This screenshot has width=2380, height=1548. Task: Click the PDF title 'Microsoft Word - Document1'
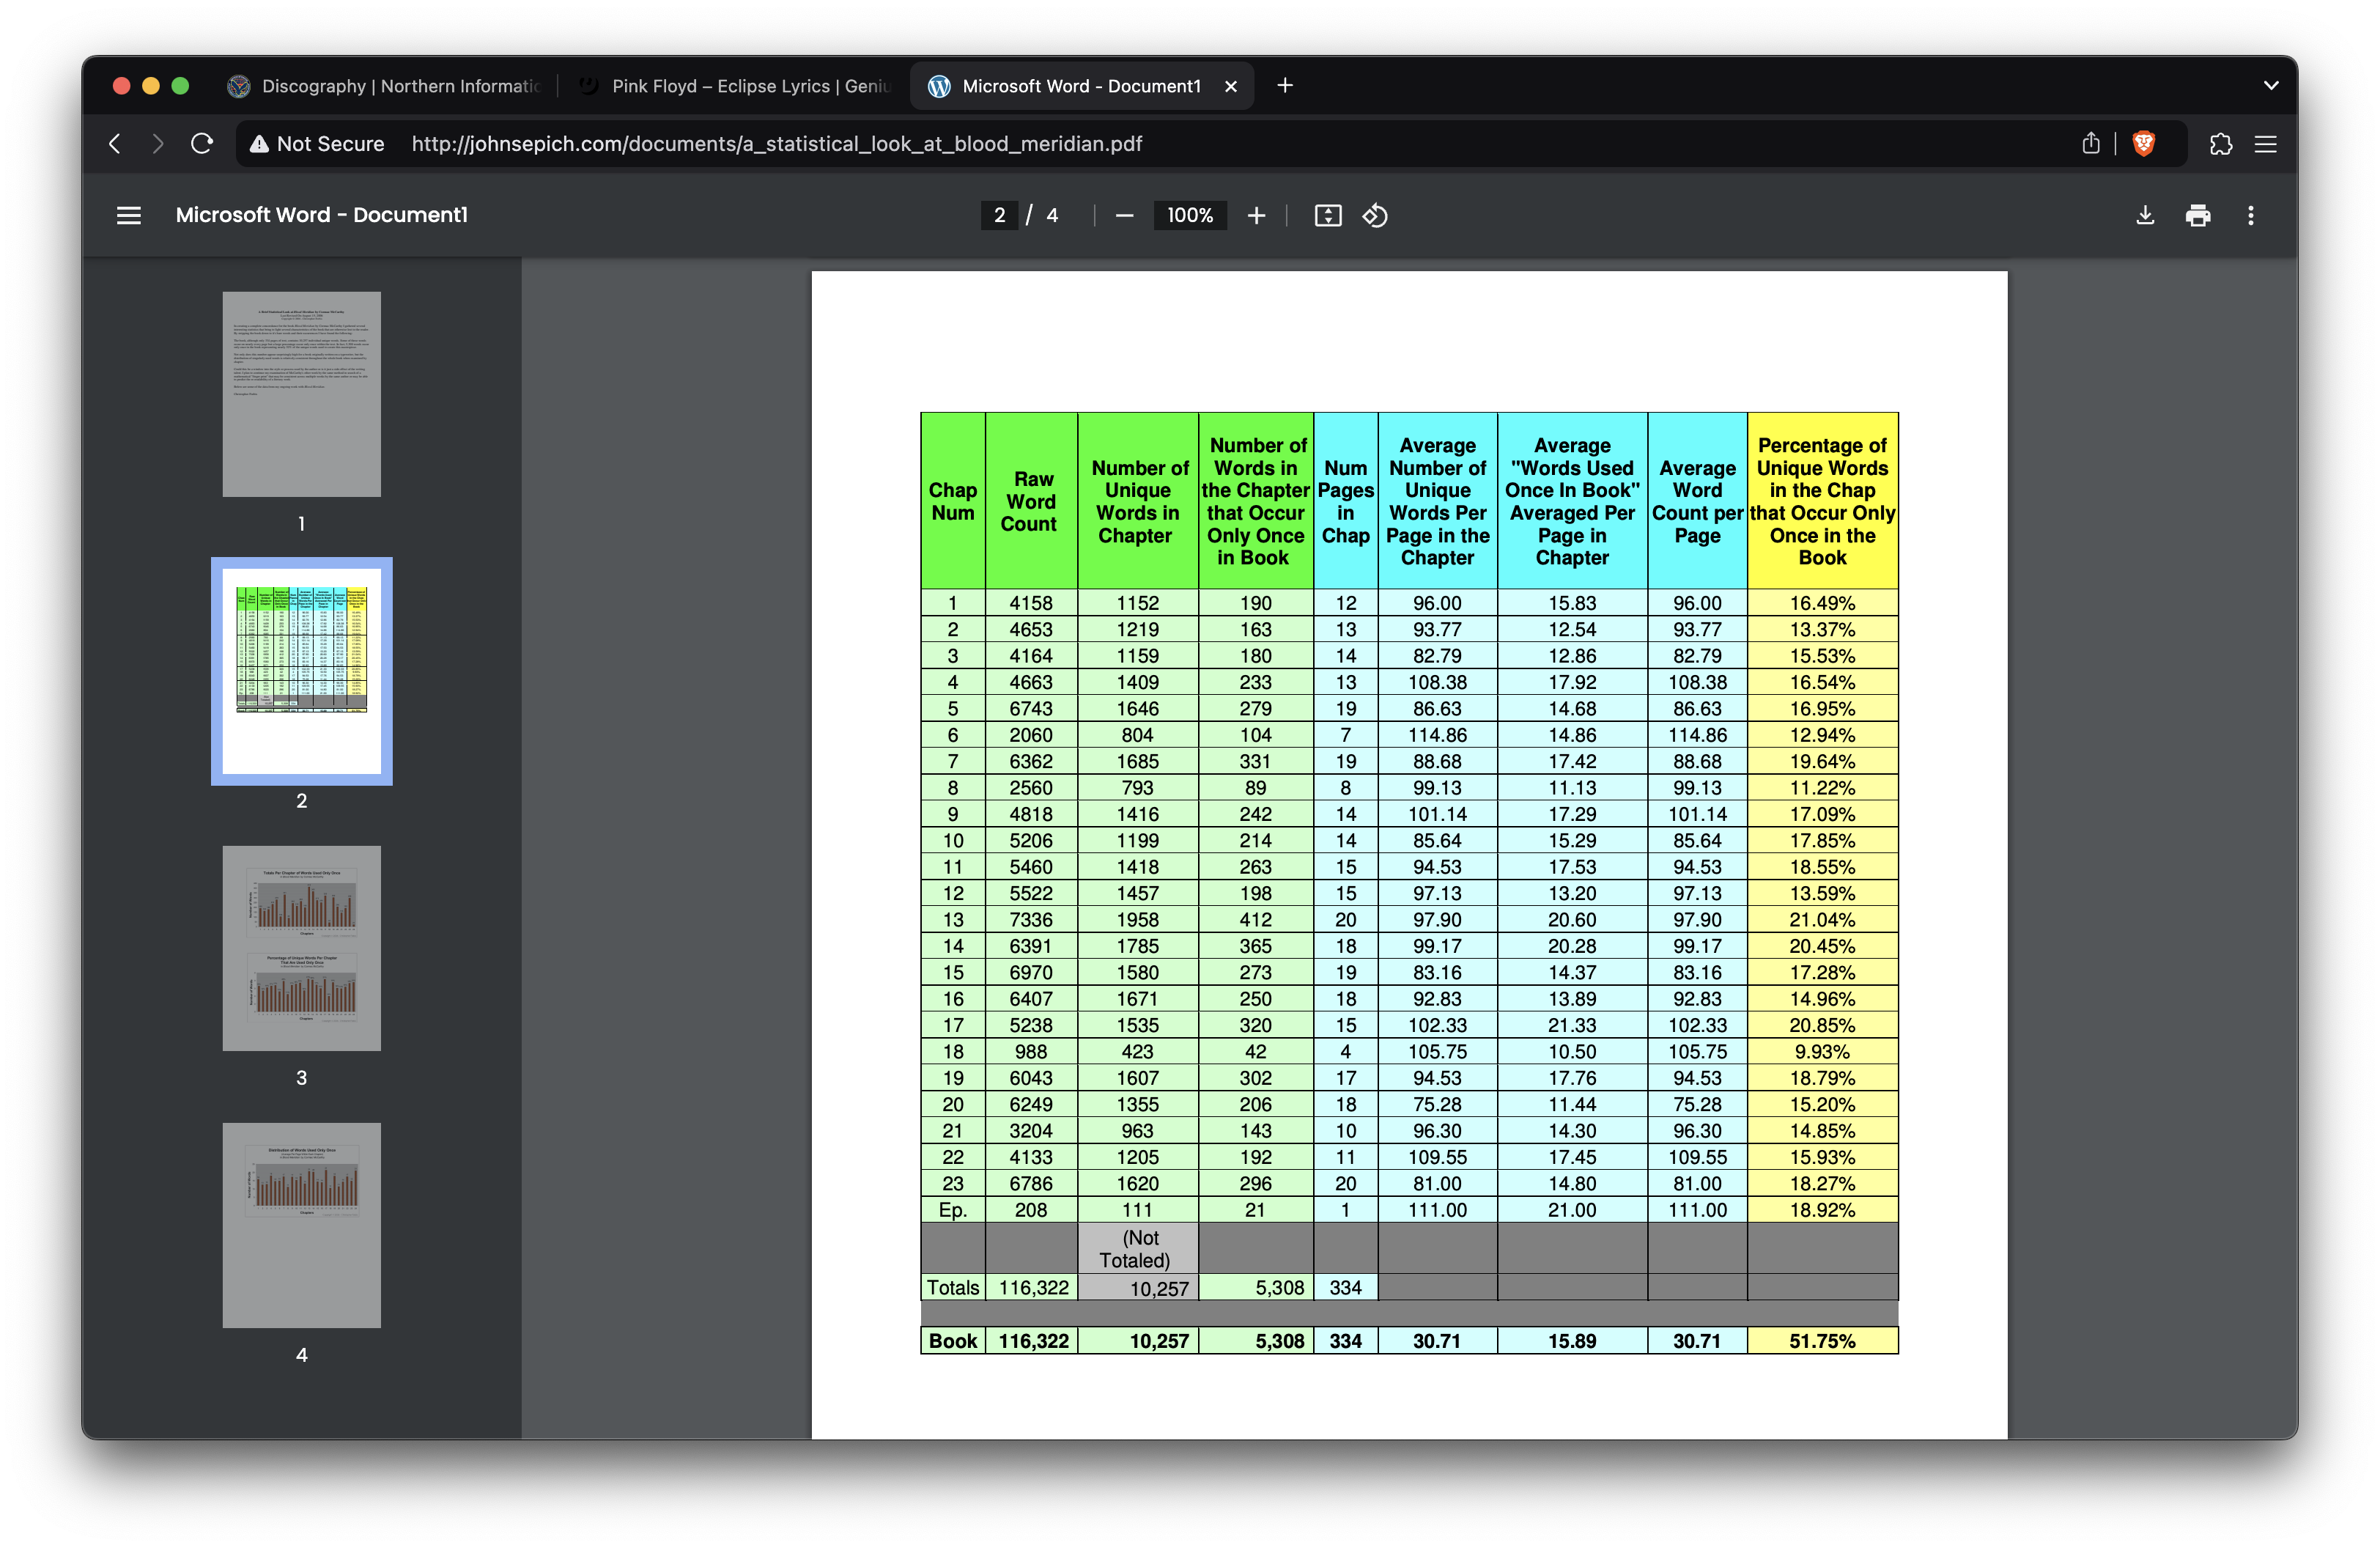pyautogui.click(x=322, y=215)
